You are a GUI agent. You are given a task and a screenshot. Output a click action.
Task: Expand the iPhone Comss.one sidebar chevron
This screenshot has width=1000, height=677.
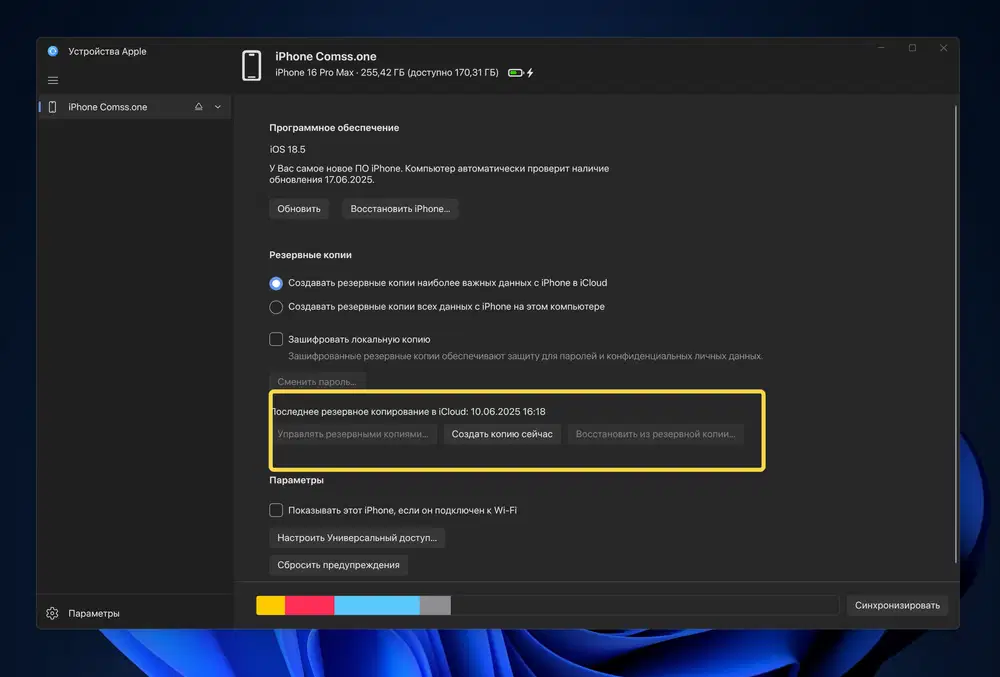217,106
